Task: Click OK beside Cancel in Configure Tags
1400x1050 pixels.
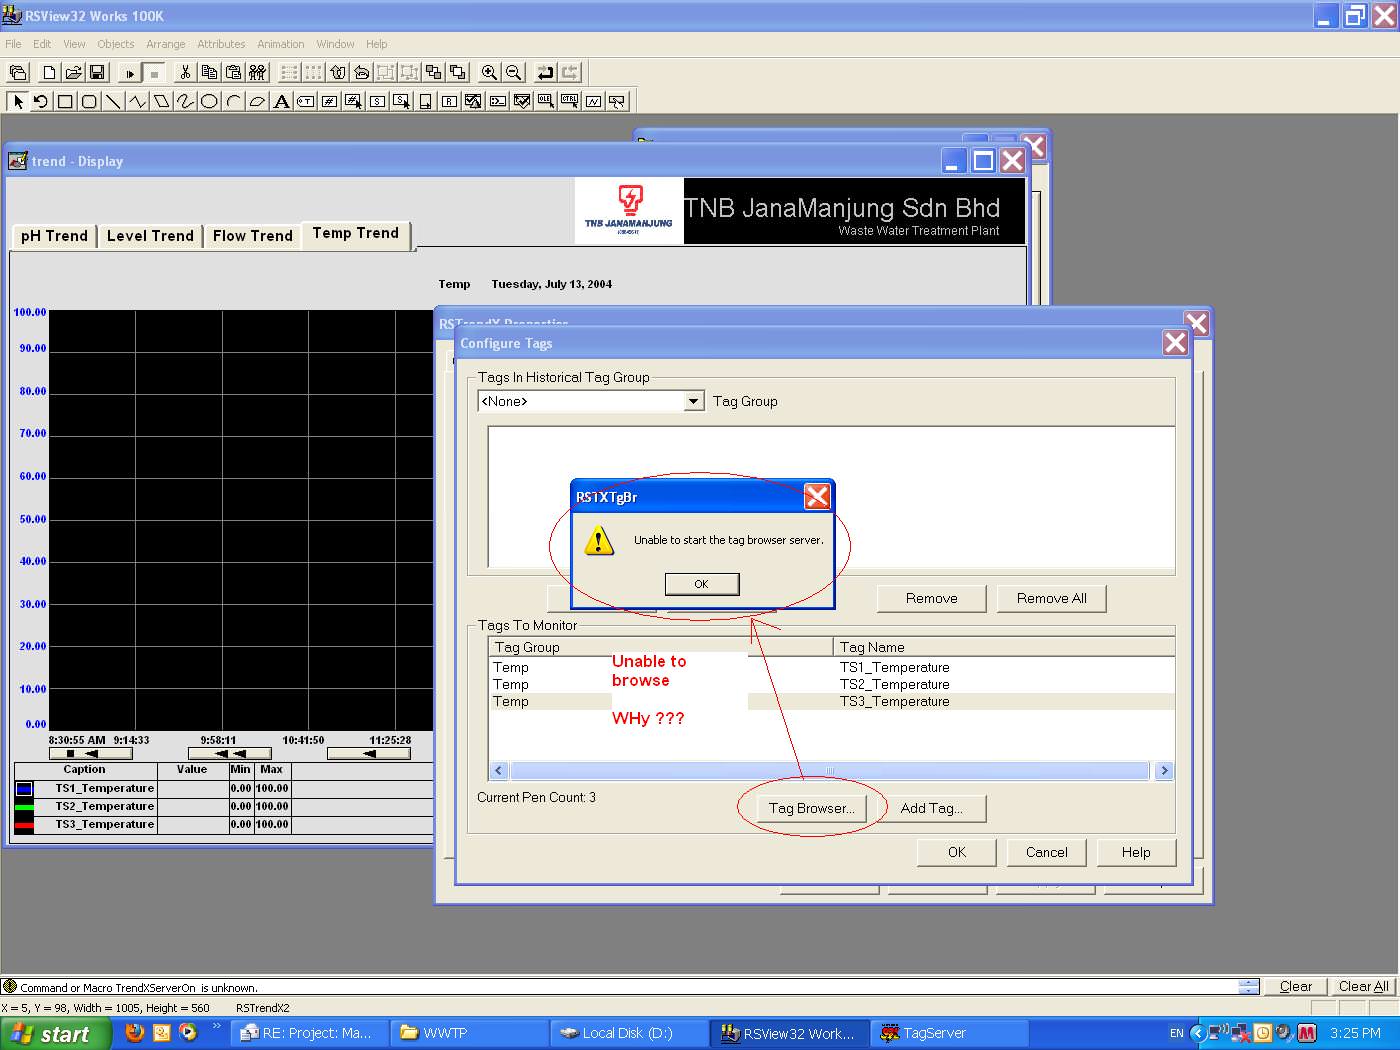Action: click(x=957, y=852)
